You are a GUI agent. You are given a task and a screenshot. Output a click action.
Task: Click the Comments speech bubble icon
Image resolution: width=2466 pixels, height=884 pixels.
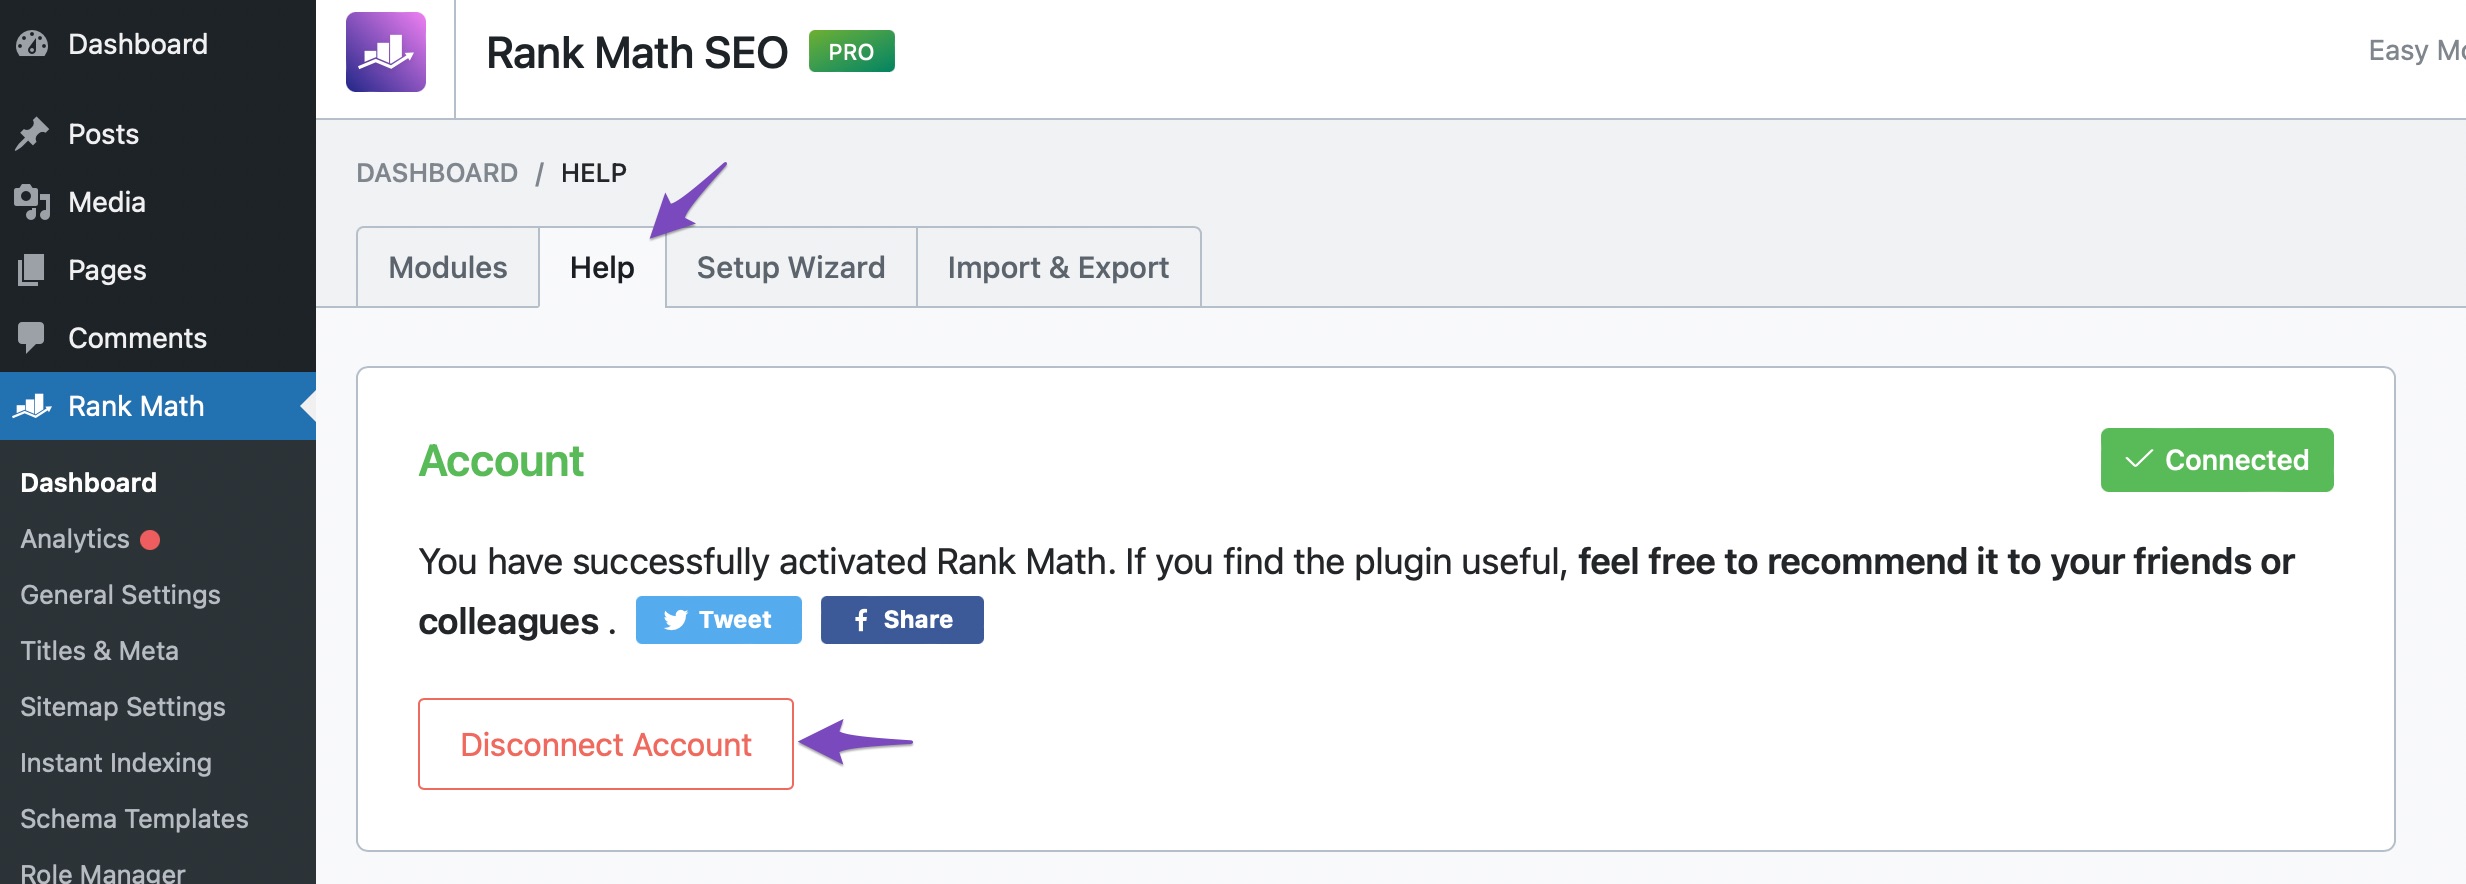tap(32, 337)
